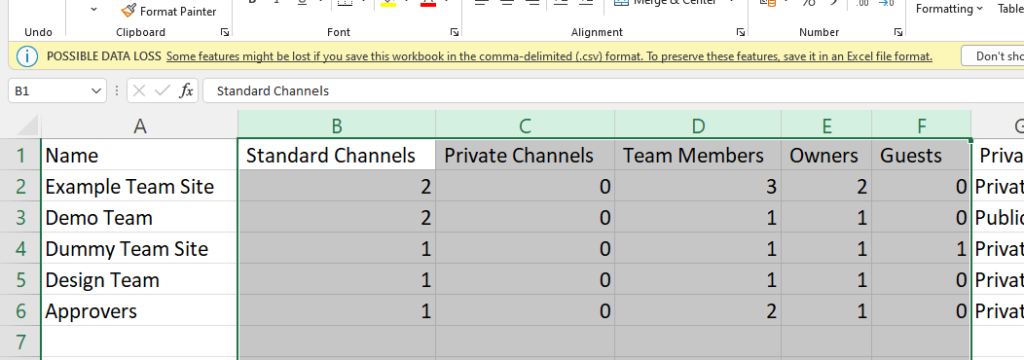Open the Name Box dropdown arrow
The height and width of the screenshot is (360, 1024).
tap(96, 91)
